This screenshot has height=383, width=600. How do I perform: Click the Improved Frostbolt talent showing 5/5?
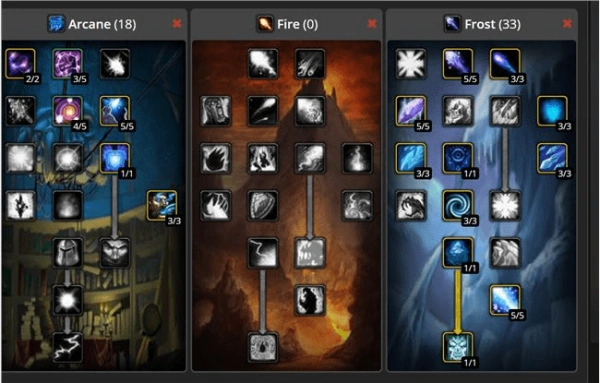[x=458, y=64]
